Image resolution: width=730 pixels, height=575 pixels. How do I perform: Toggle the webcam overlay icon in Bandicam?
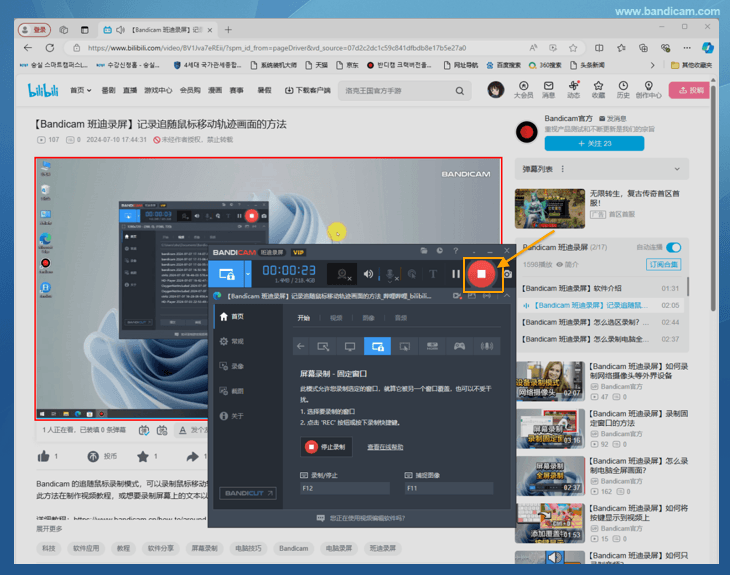(x=343, y=274)
